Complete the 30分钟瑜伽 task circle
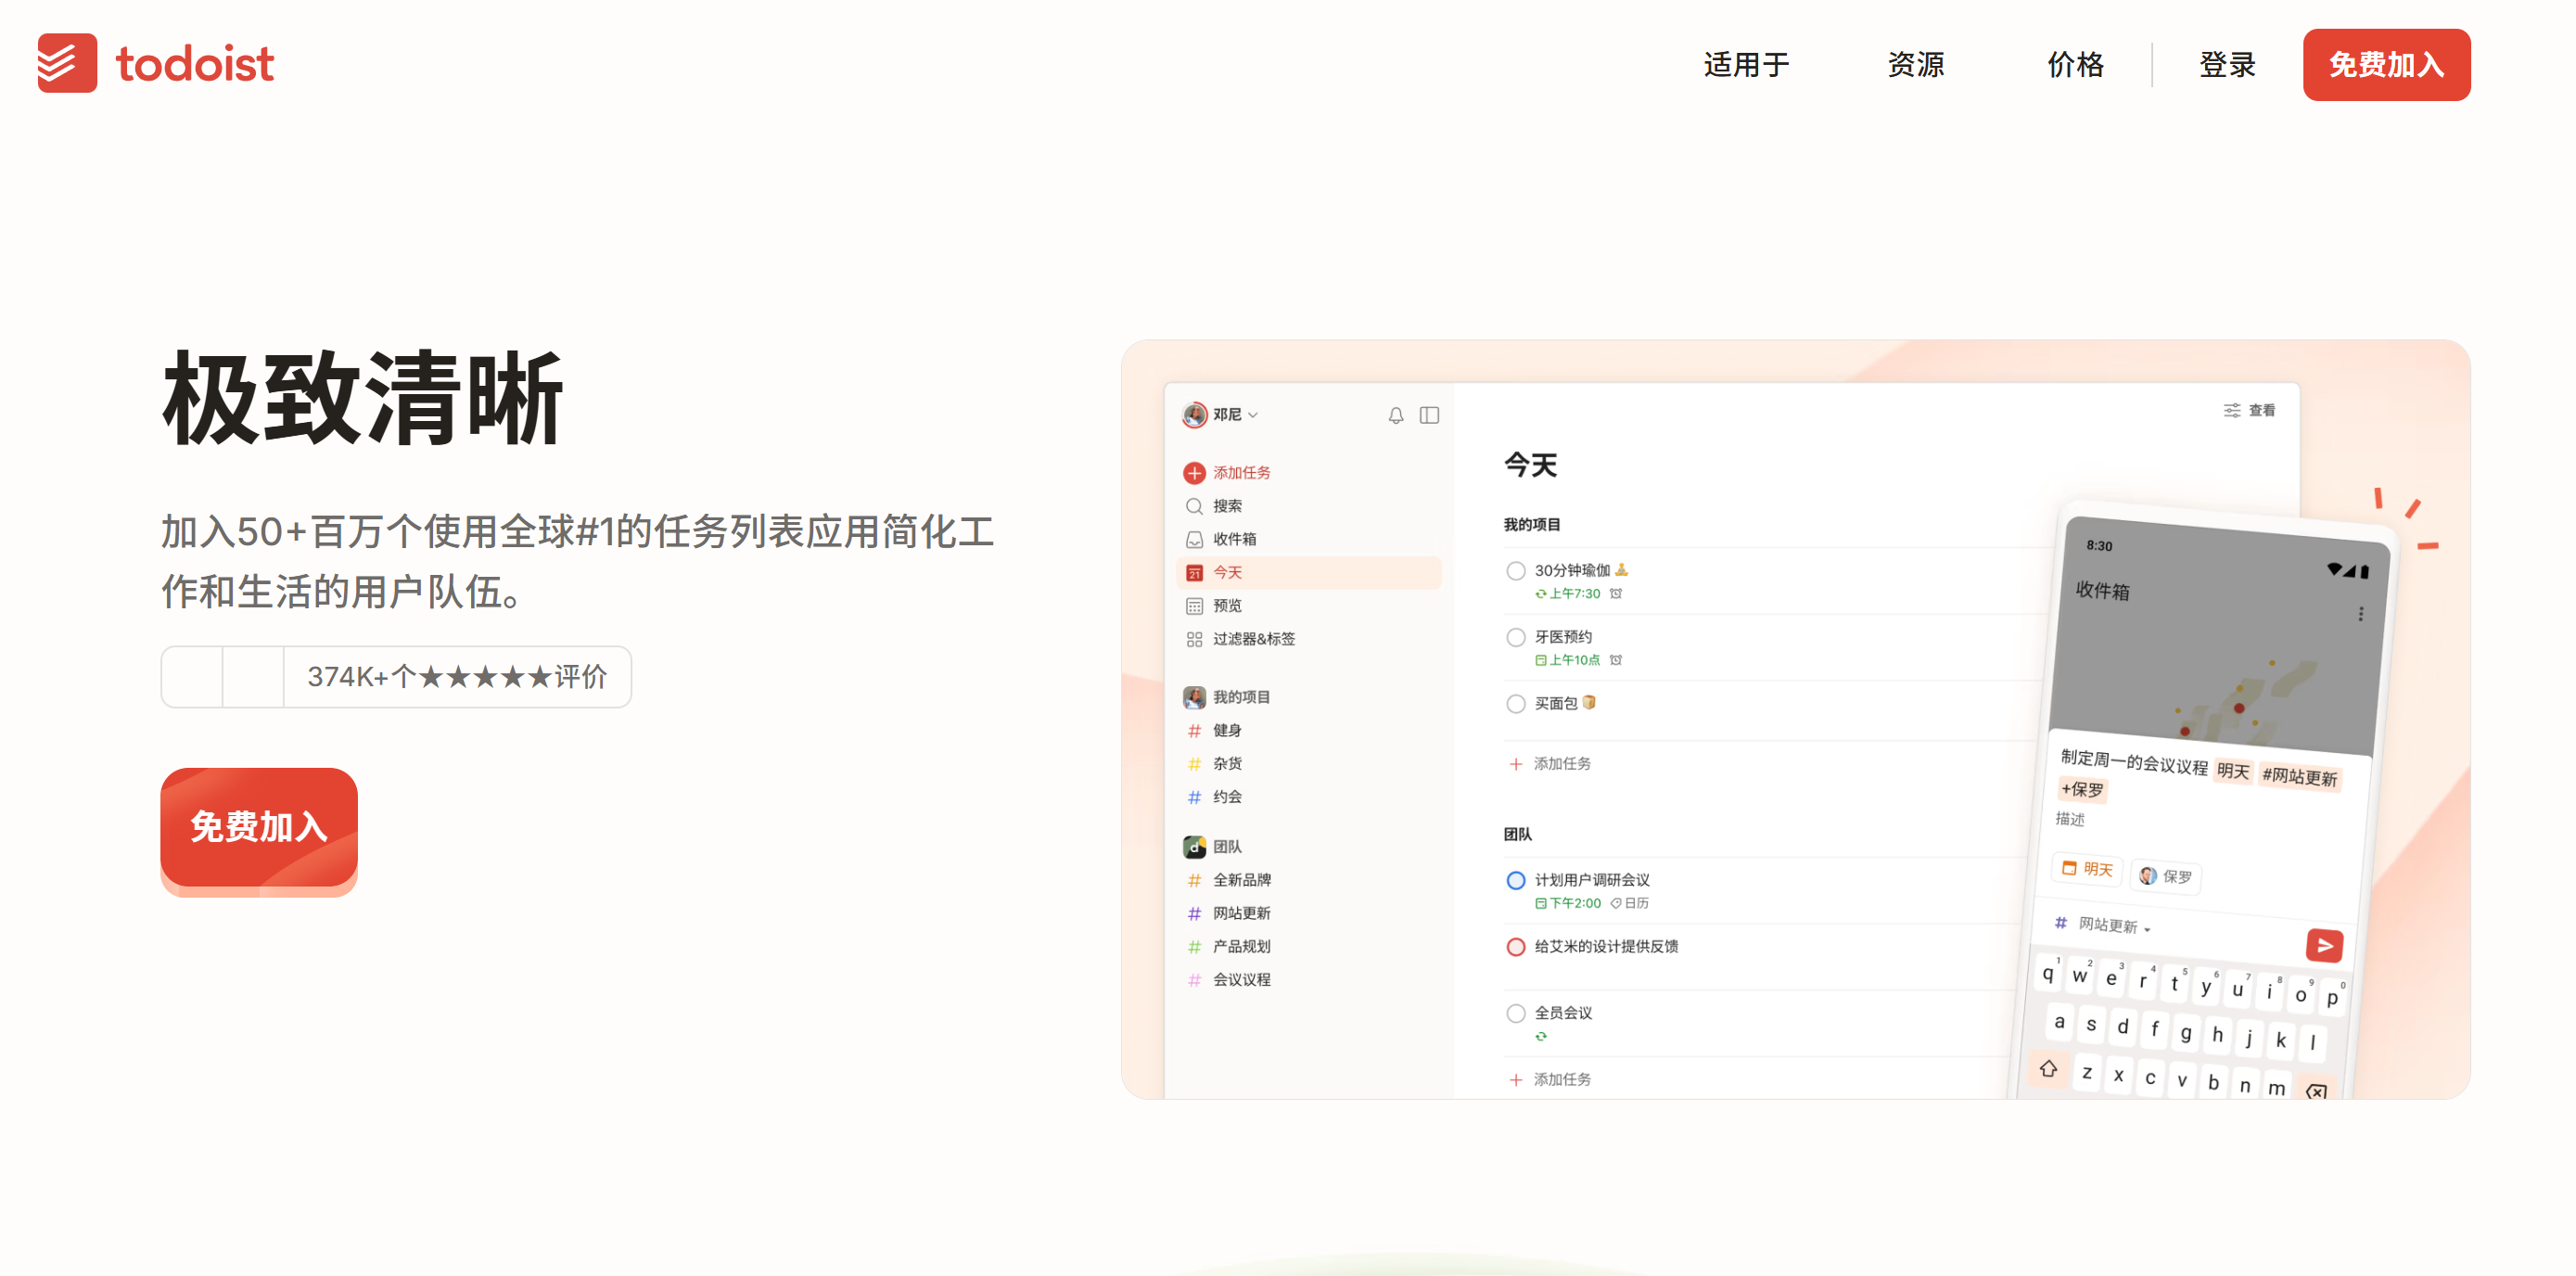This screenshot has width=2576, height=1276. click(1515, 570)
